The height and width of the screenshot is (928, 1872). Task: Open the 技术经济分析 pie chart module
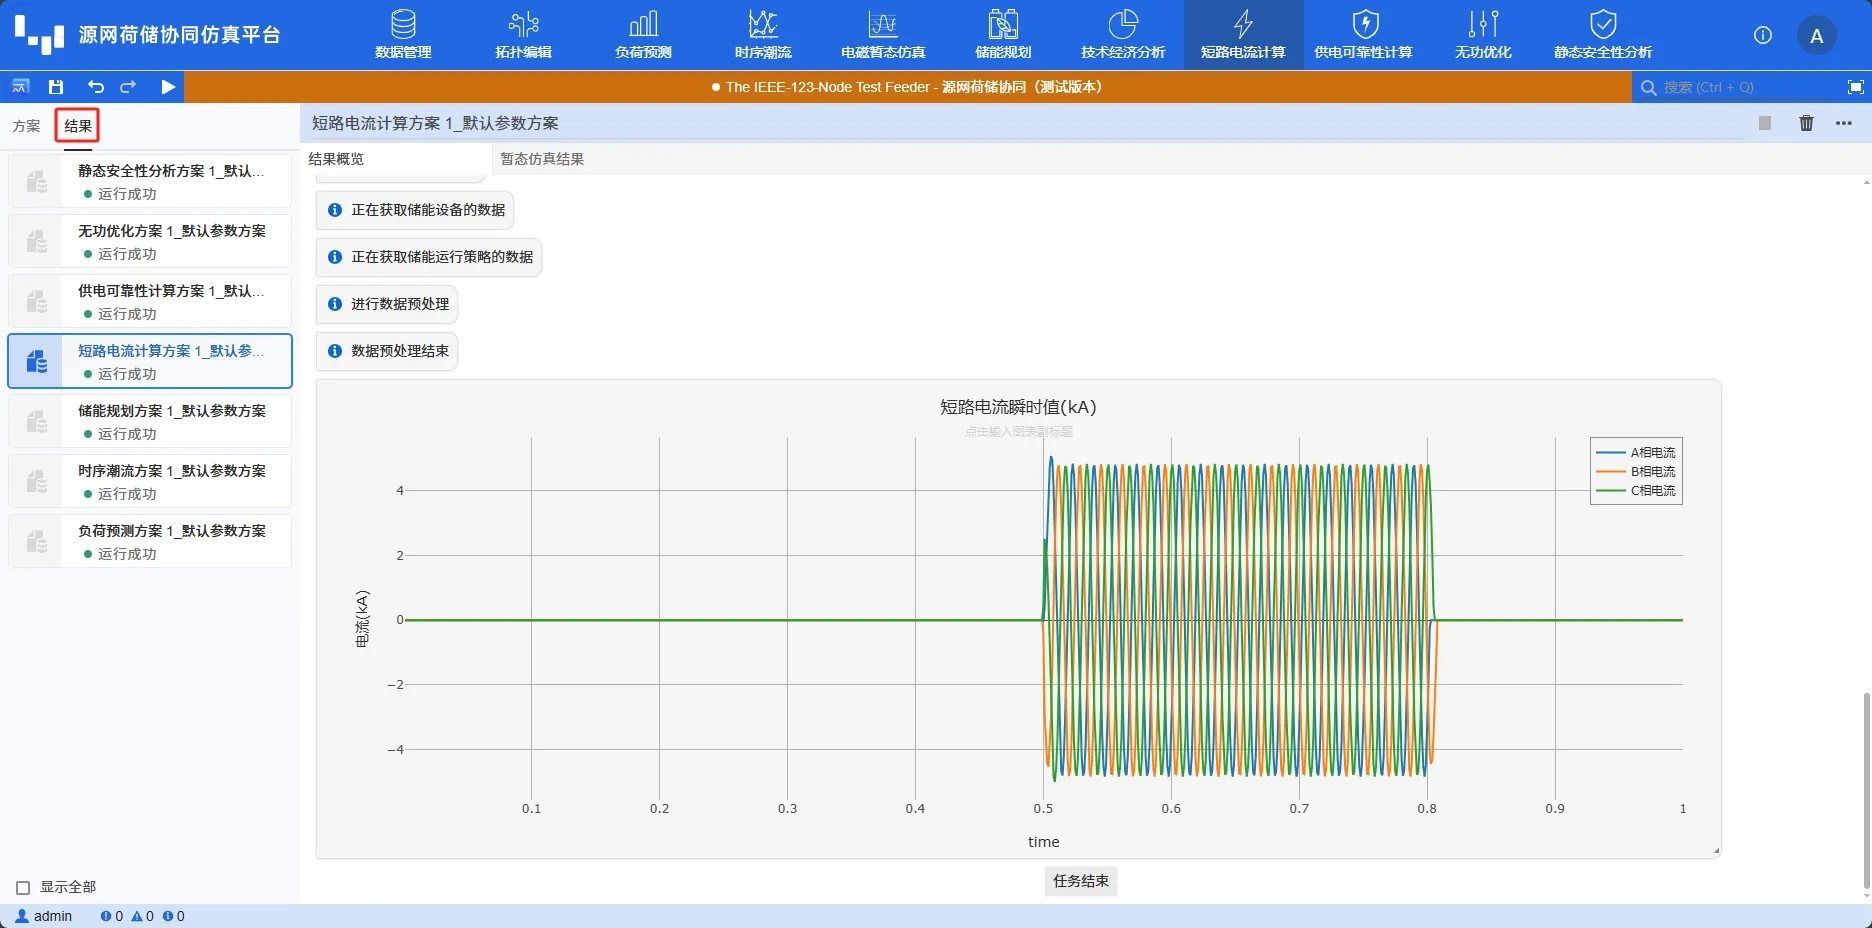click(1123, 35)
